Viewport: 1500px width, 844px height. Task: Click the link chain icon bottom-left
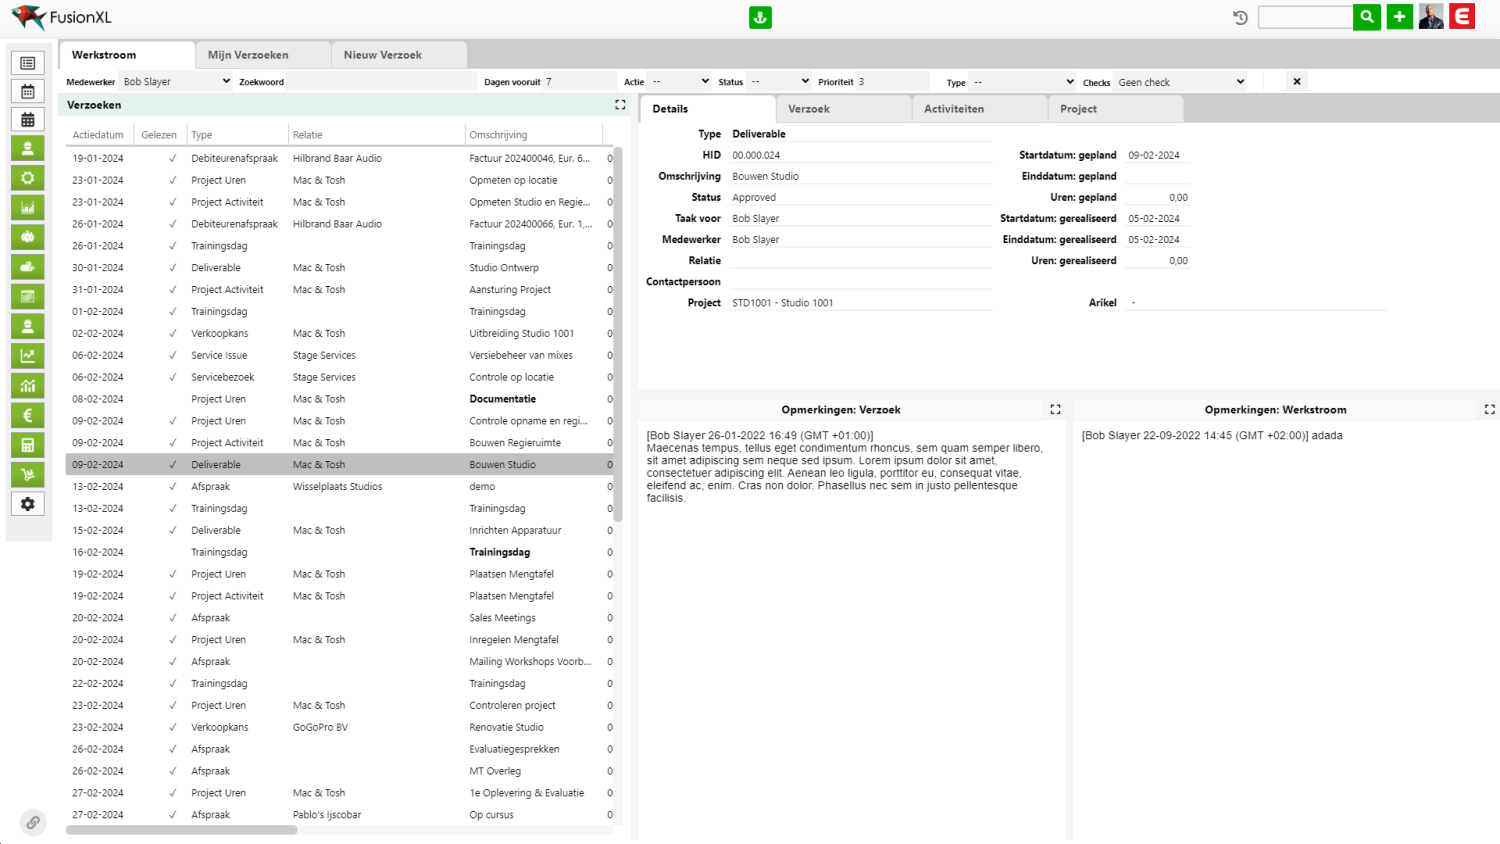tap(33, 822)
